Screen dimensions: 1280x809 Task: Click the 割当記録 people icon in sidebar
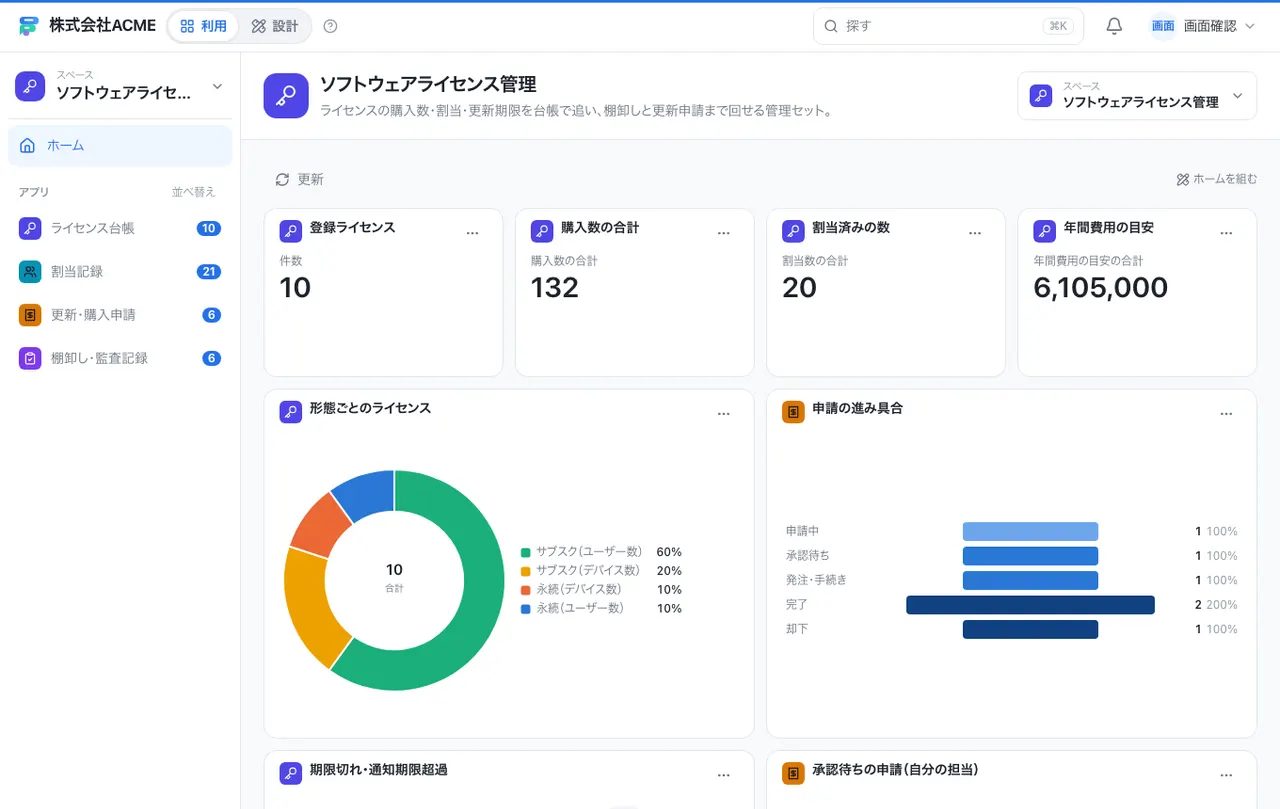coord(30,271)
